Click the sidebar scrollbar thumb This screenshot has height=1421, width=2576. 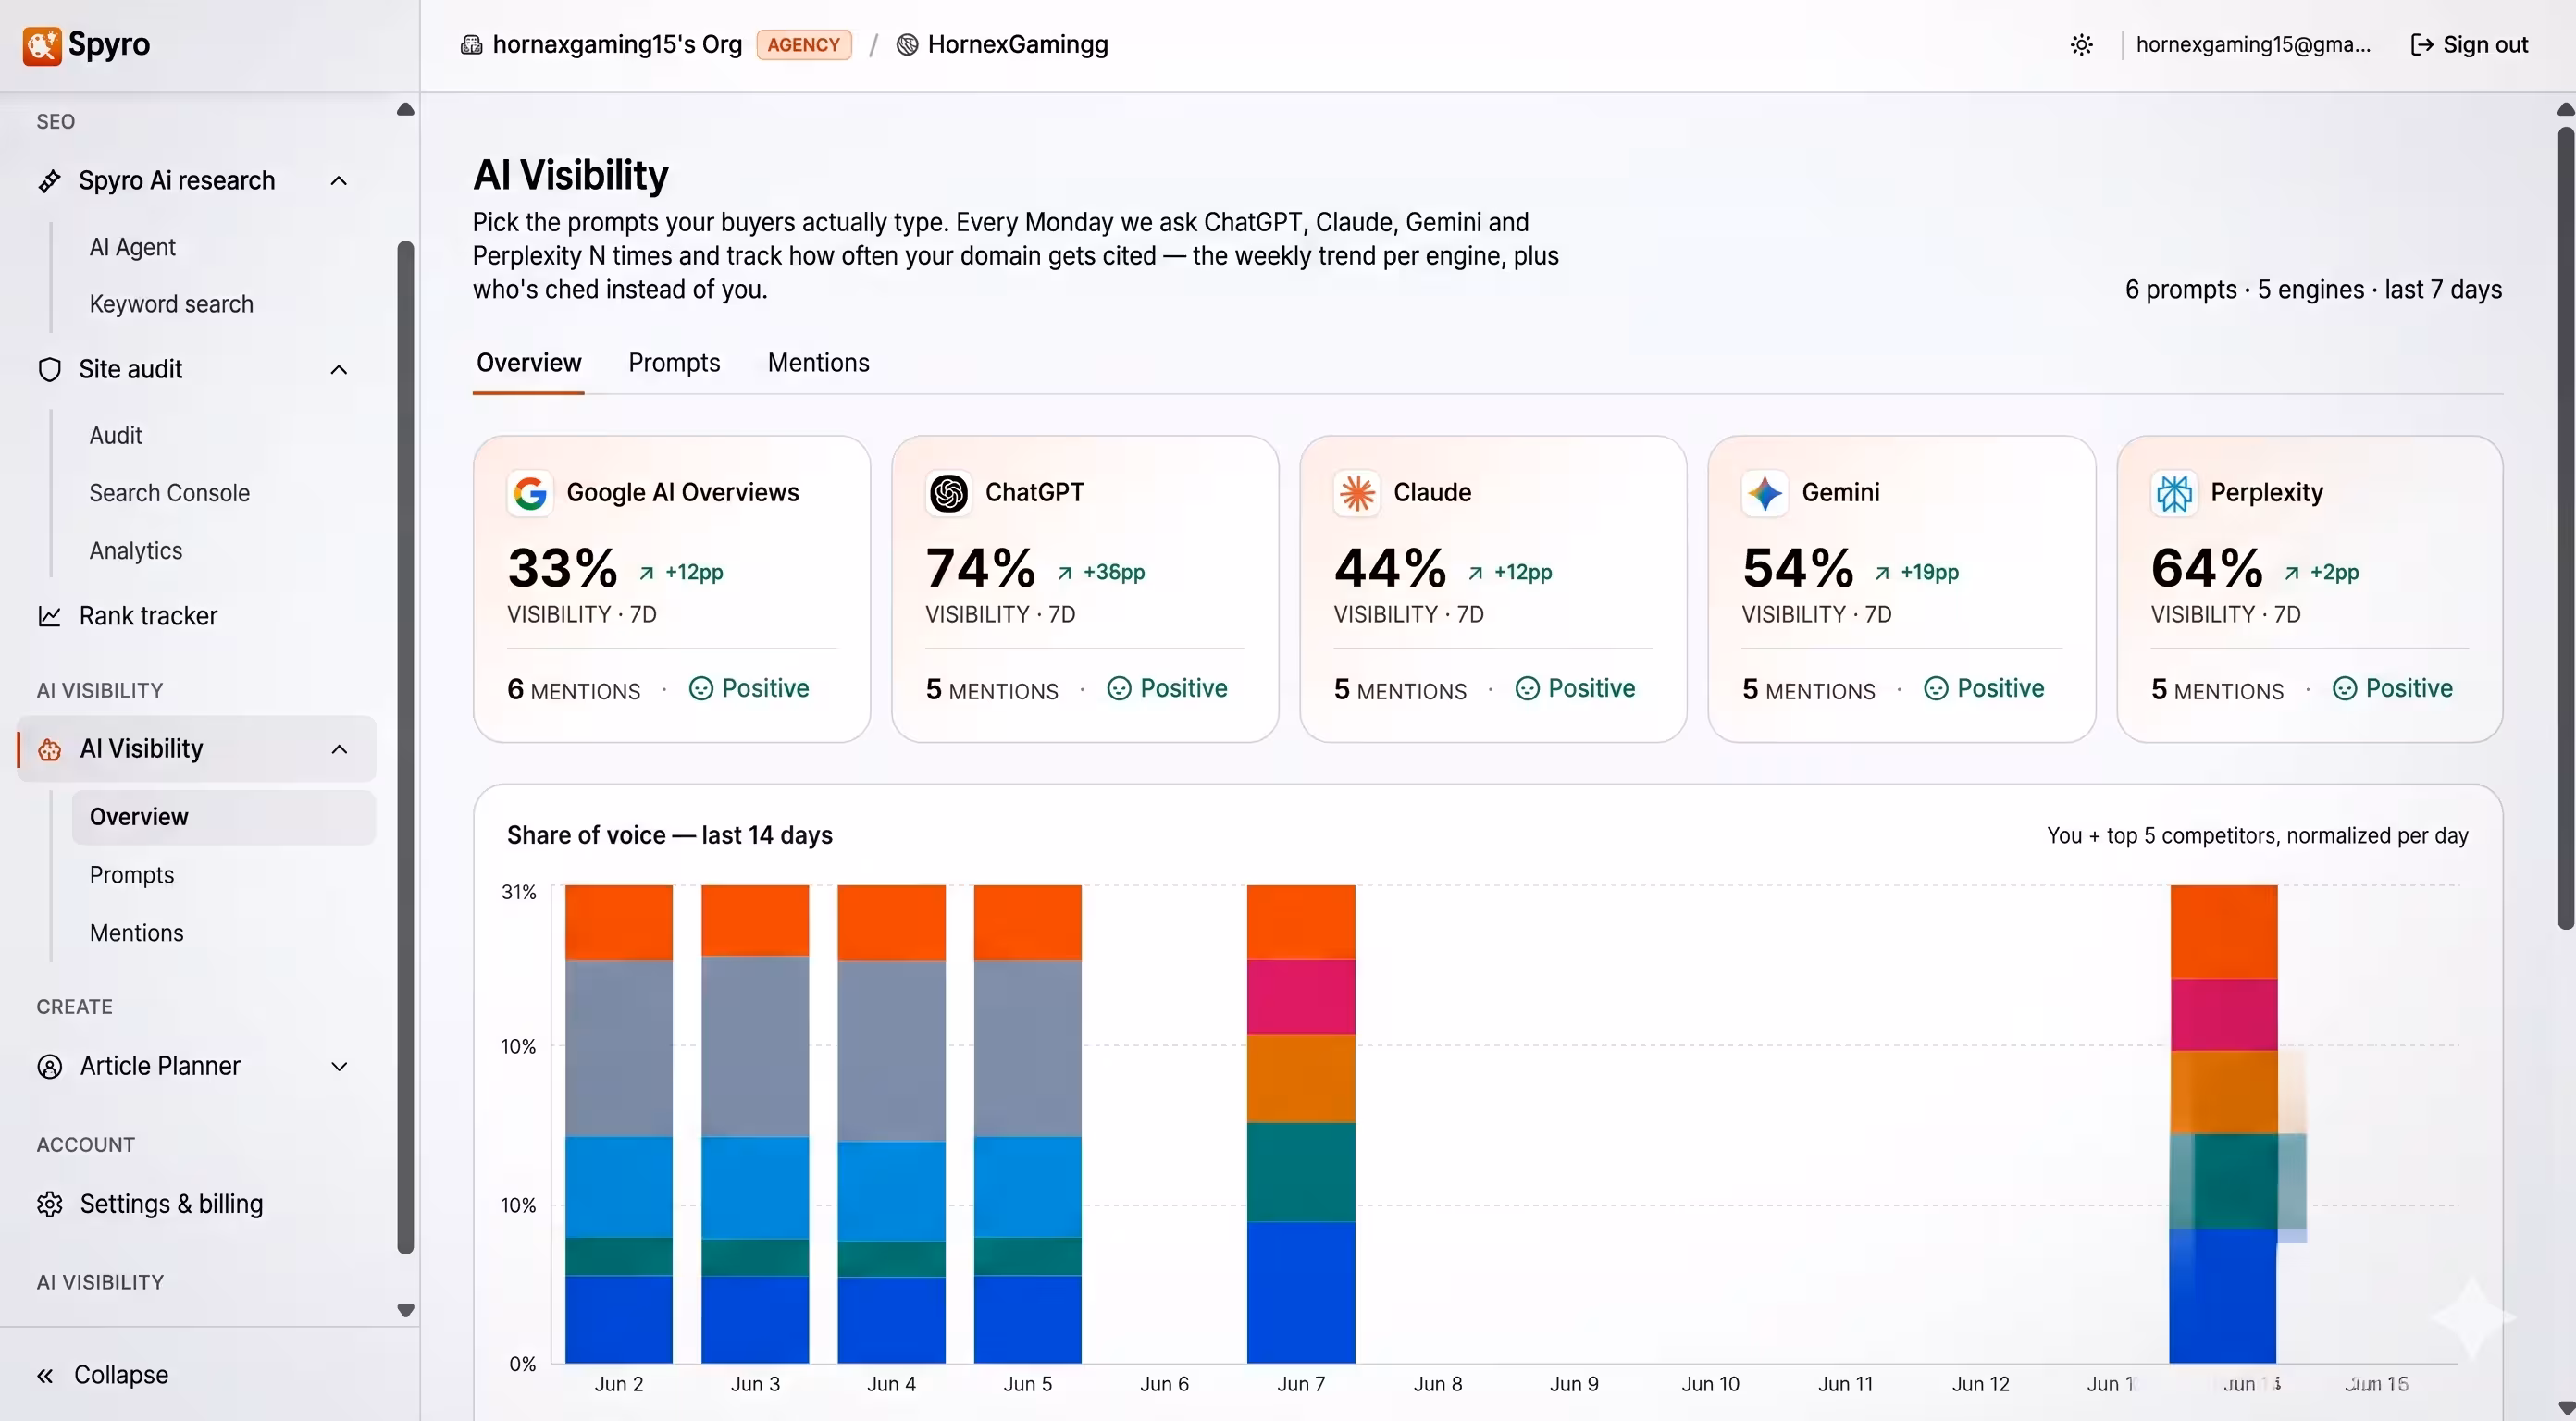pyautogui.click(x=405, y=747)
